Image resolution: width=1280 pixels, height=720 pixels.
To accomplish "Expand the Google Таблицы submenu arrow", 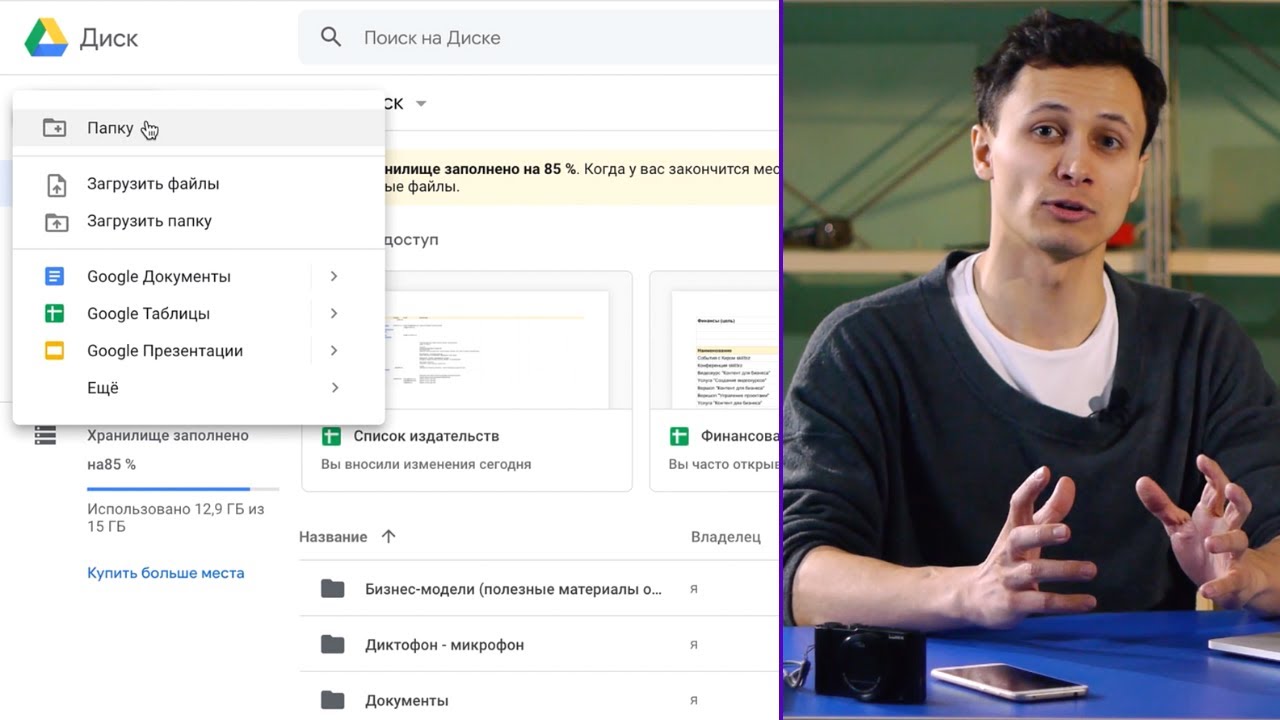I will [x=334, y=313].
